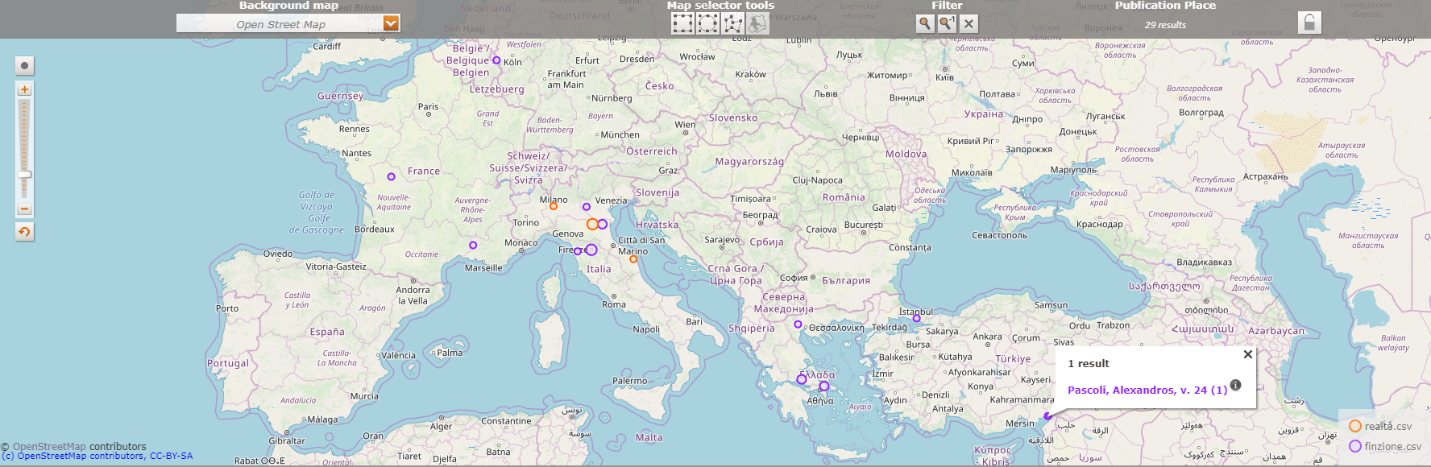Screen dimensions: 1431x467
Task: Click the Filter magnifier icon
Action: [925, 23]
